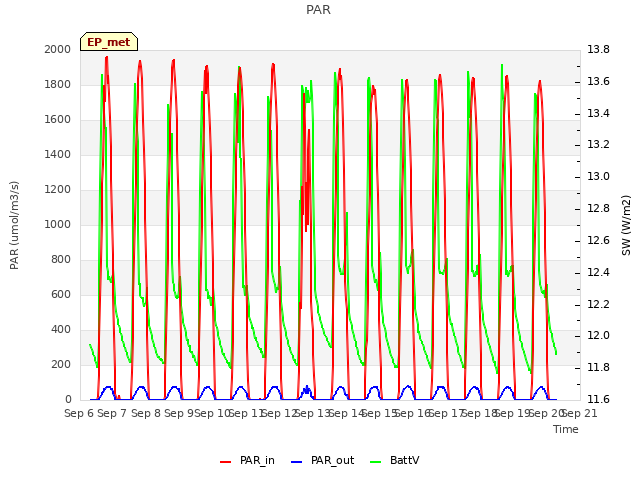Viewport: 640px width, 480px height.
Task: Click the PAR (umol/m3/s) axis label
Action: pyautogui.click(x=14, y=225)
